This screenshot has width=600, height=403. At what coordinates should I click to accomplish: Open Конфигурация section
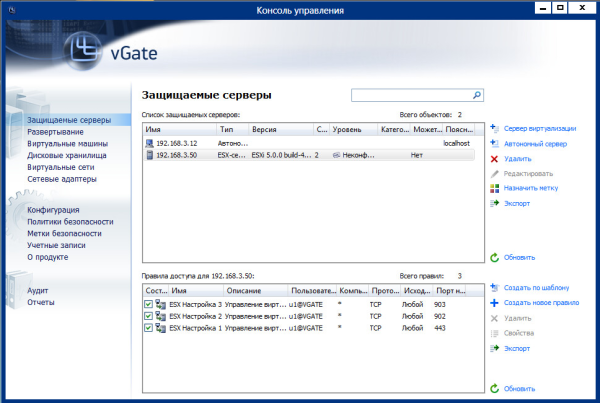(x=53, y=210)
